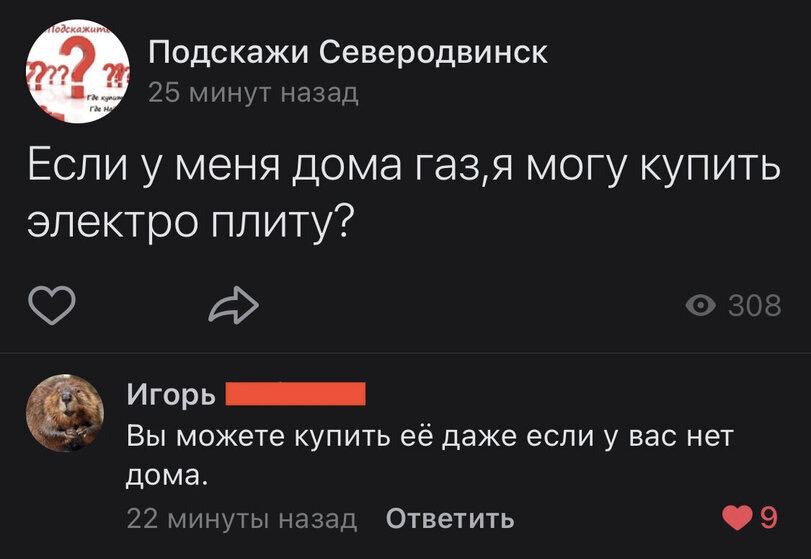Click the post timestamp 25 минут назад
This screenshot has height=559, width=811.
coord(252,93)
